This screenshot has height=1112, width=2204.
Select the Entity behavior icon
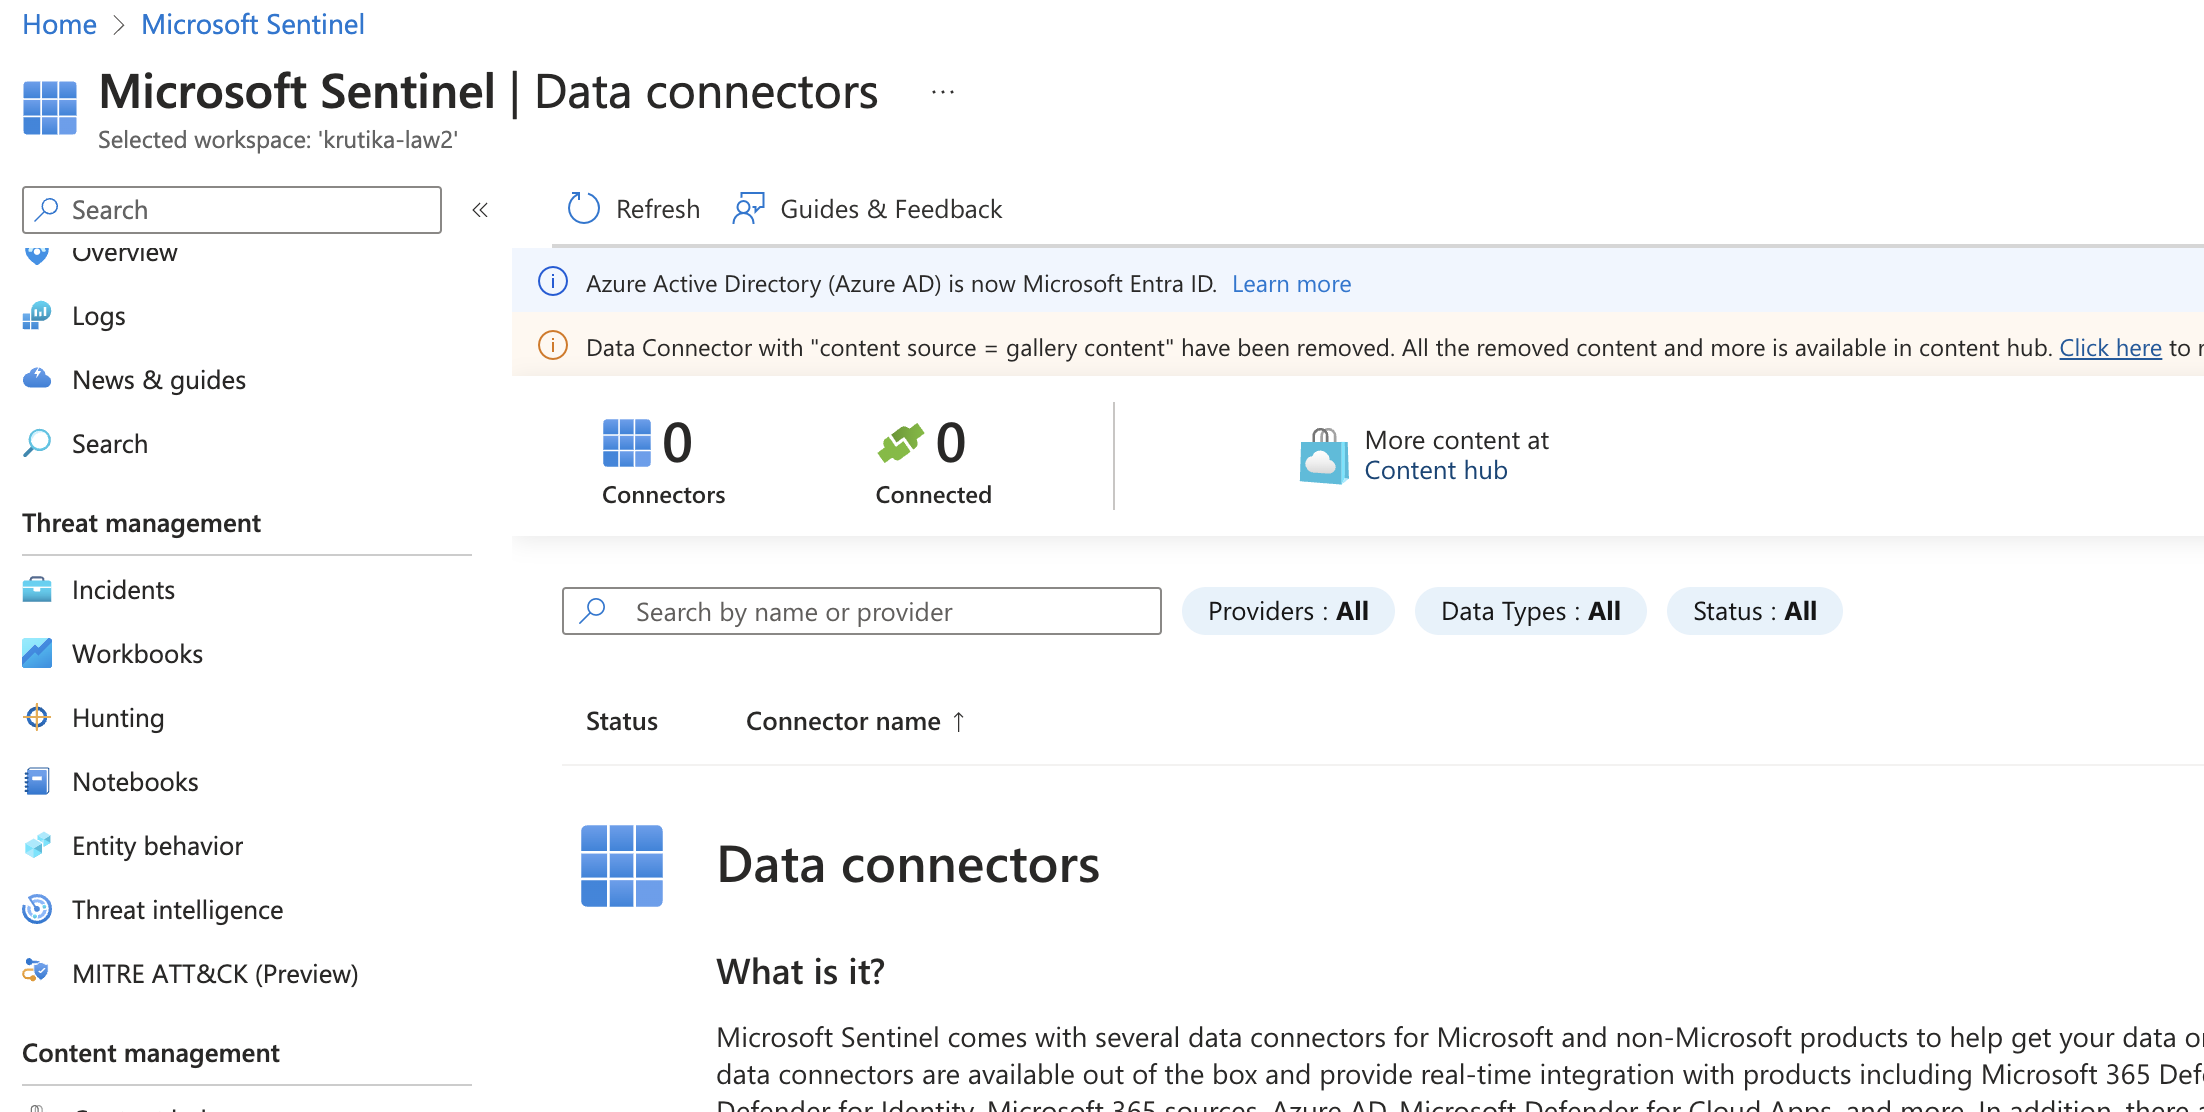37,845
